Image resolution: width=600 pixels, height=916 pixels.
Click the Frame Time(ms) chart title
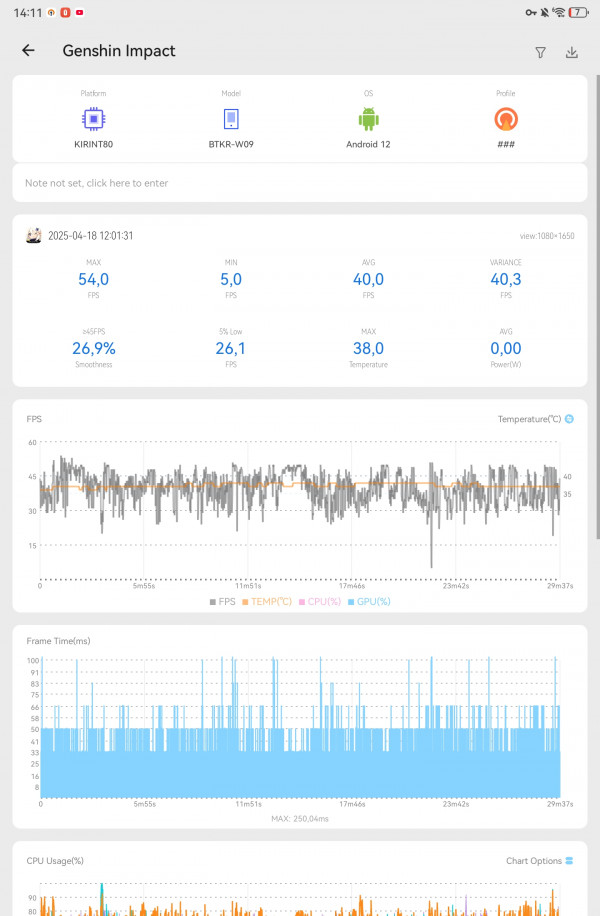point(58,641)
